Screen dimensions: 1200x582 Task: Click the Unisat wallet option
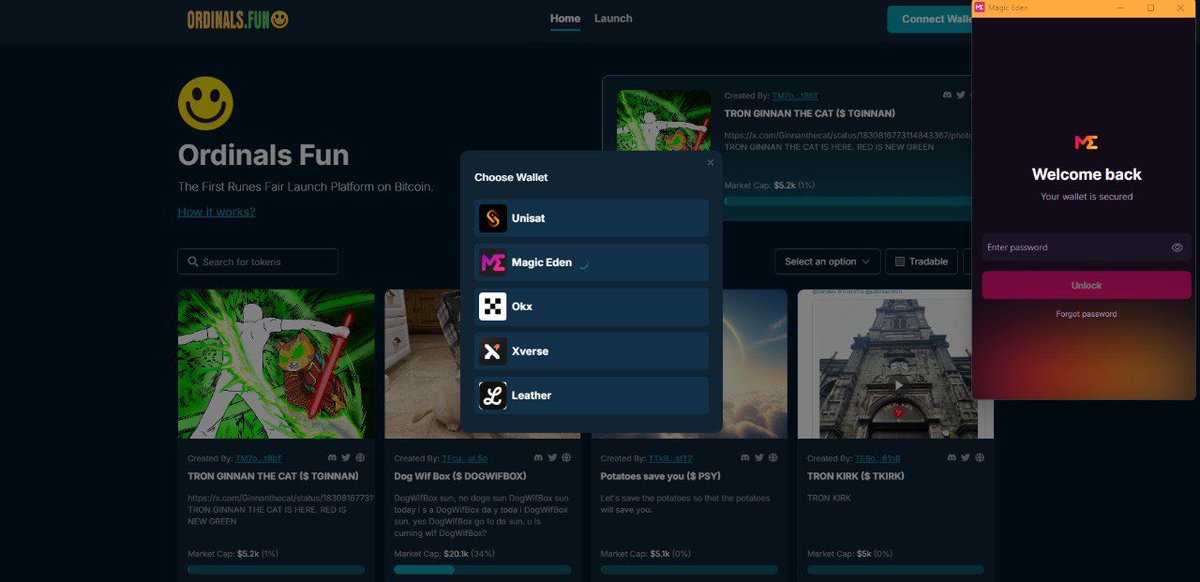pos(591,218)
